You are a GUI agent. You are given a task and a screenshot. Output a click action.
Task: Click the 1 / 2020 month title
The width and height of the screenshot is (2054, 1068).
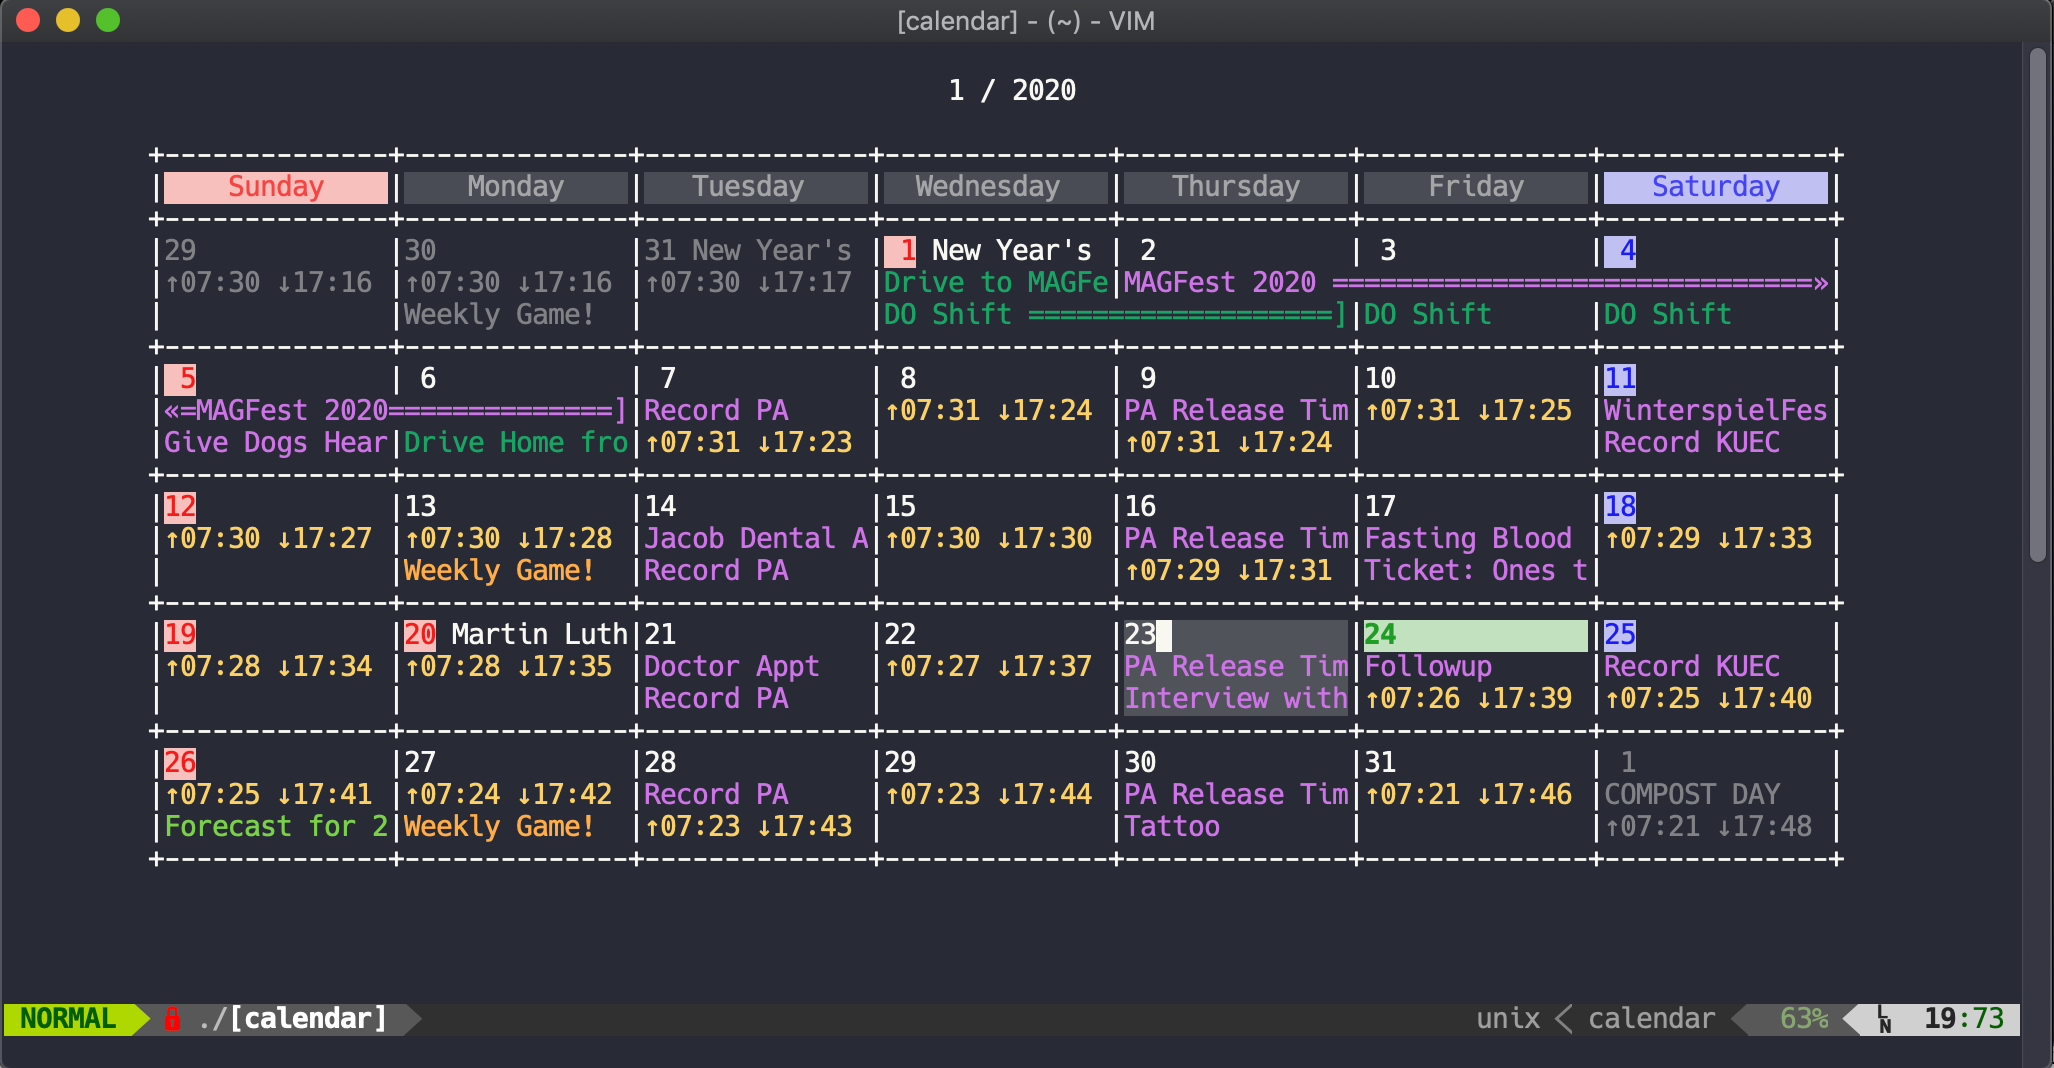[x=1011, y=91]
